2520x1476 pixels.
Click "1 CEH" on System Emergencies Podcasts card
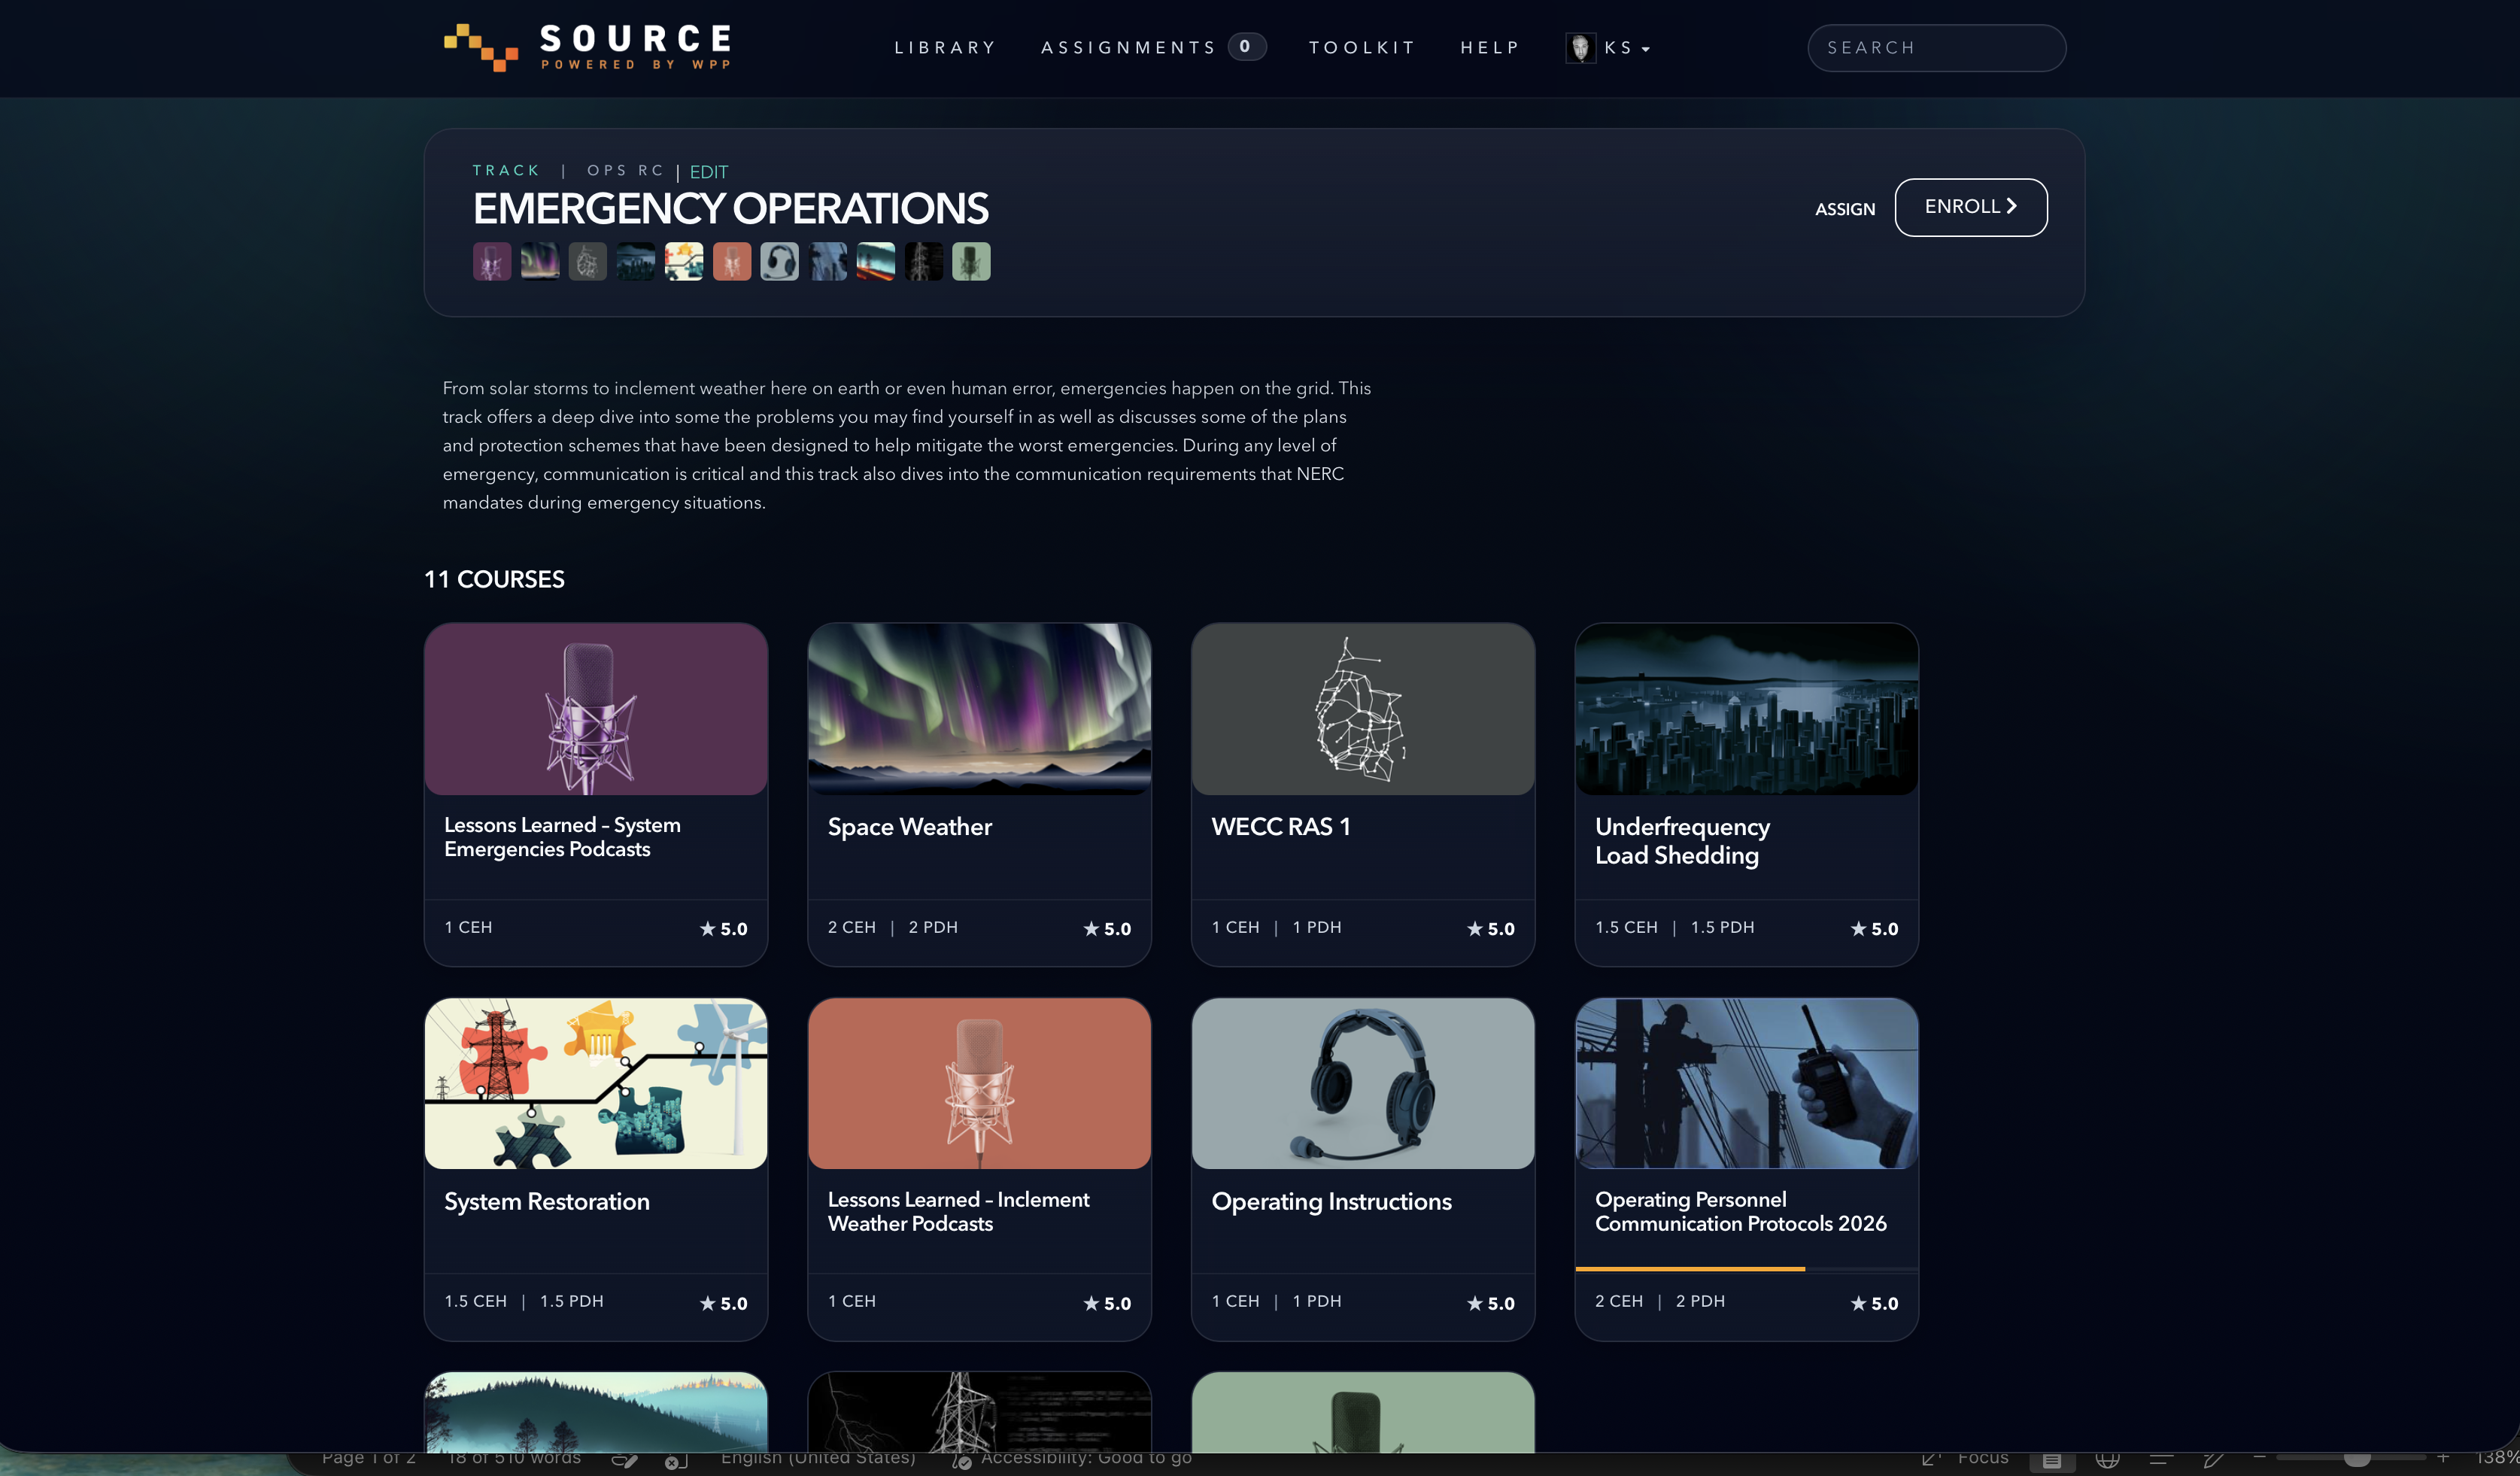[468, 927]
